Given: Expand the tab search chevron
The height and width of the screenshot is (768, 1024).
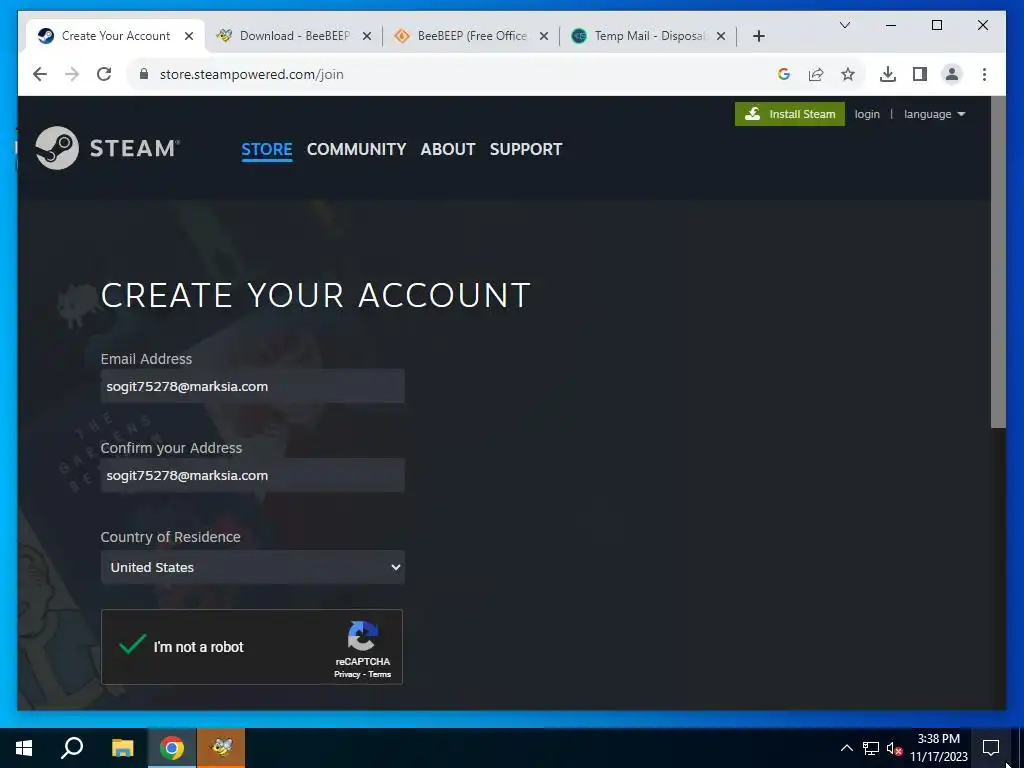Looking at the screenshot, I should [x=844, y=25].
